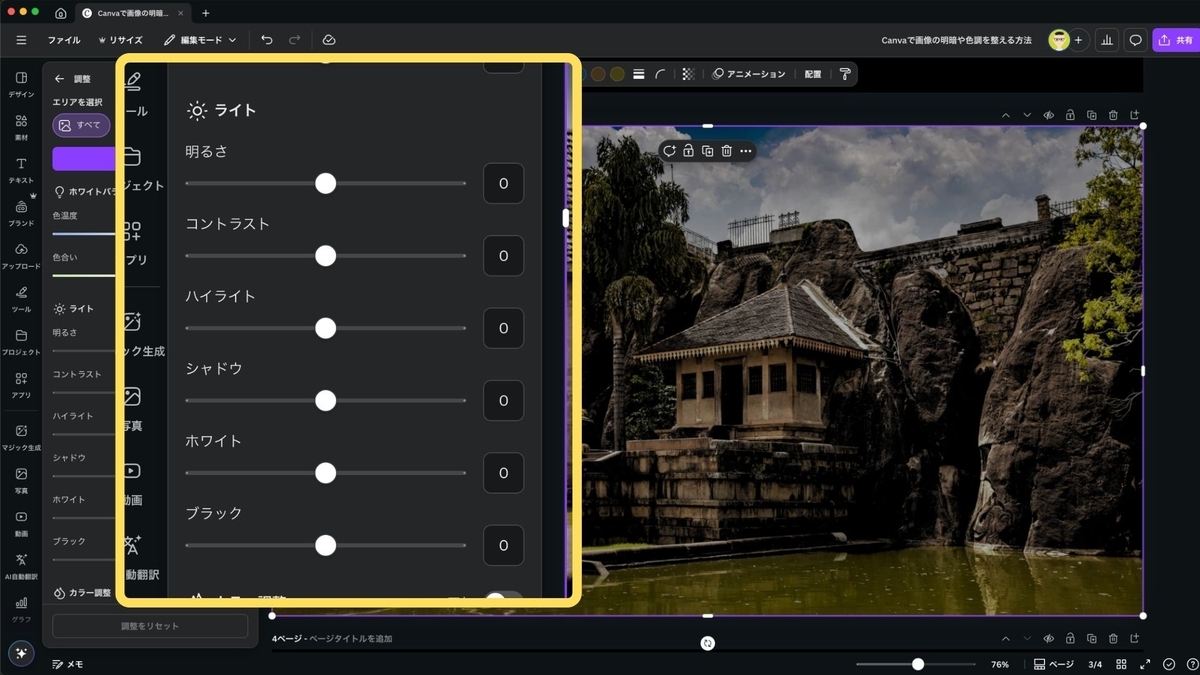
Task: Click the 調整をリセット button
Action: click(x=150, y=626)
